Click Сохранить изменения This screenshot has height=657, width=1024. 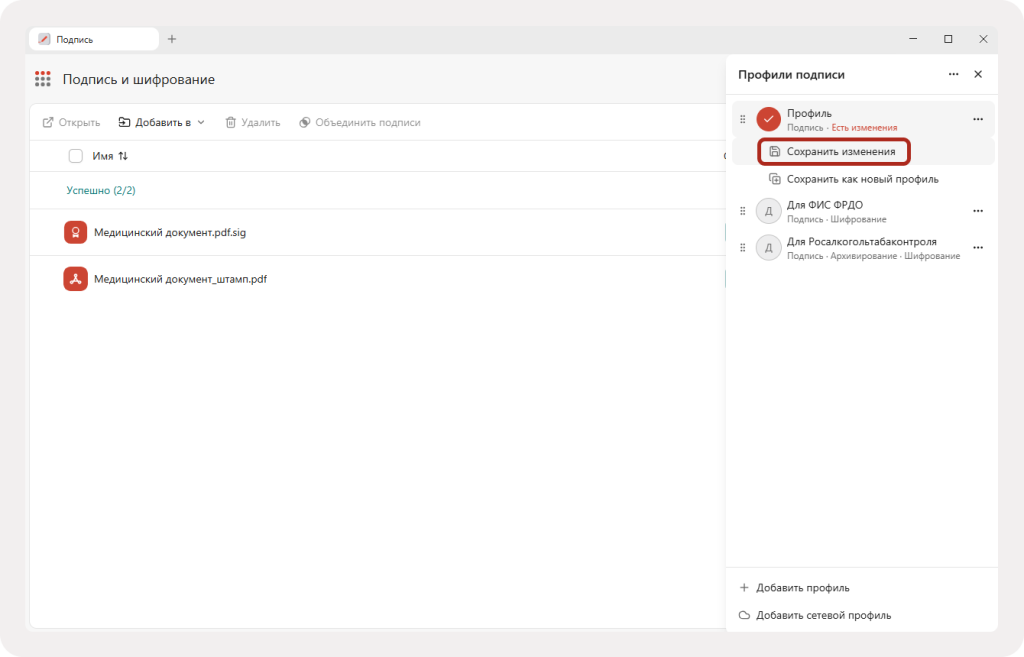pos(834,152)
